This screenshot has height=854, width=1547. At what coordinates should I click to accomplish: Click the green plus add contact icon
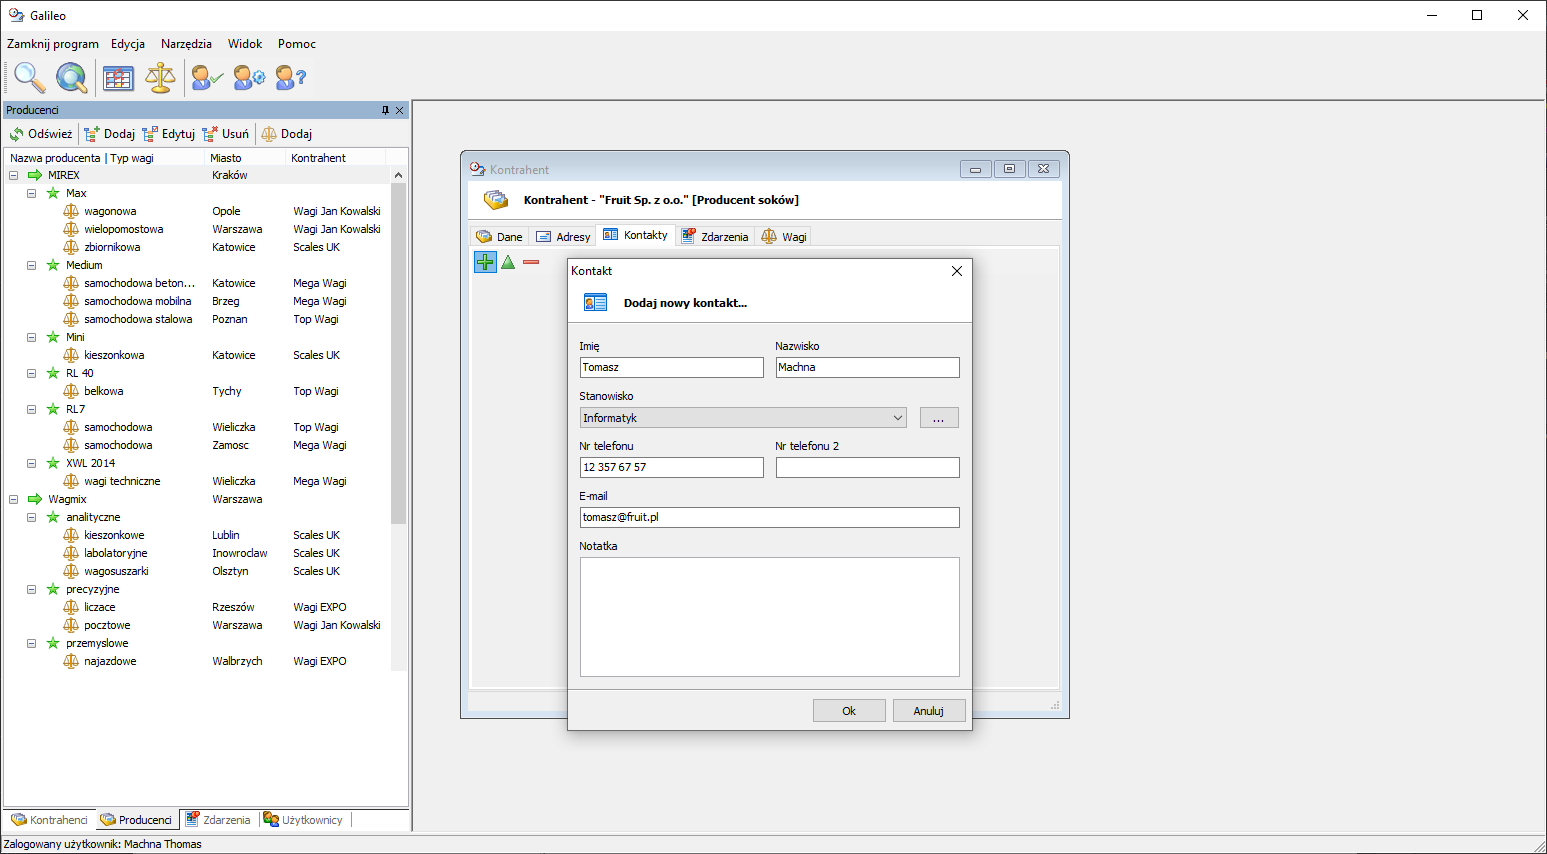(x=485, y=262)
